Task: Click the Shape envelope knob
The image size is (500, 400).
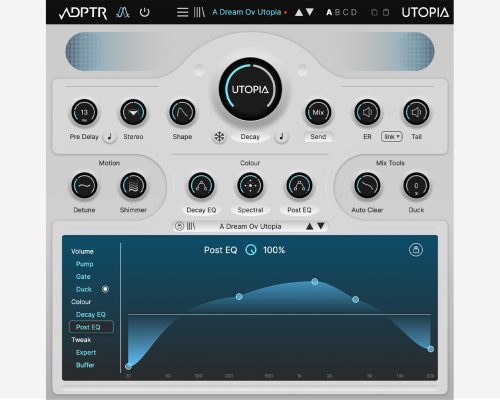Action: (x=182, y=112)
